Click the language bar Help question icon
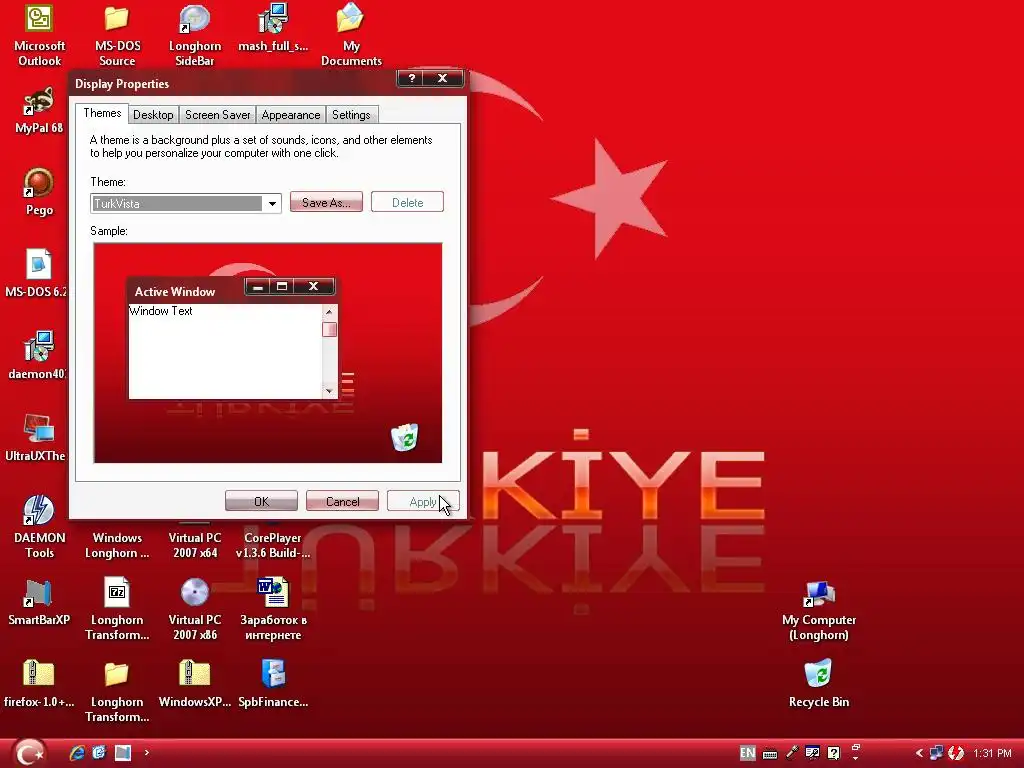 [x=833, y=753]
